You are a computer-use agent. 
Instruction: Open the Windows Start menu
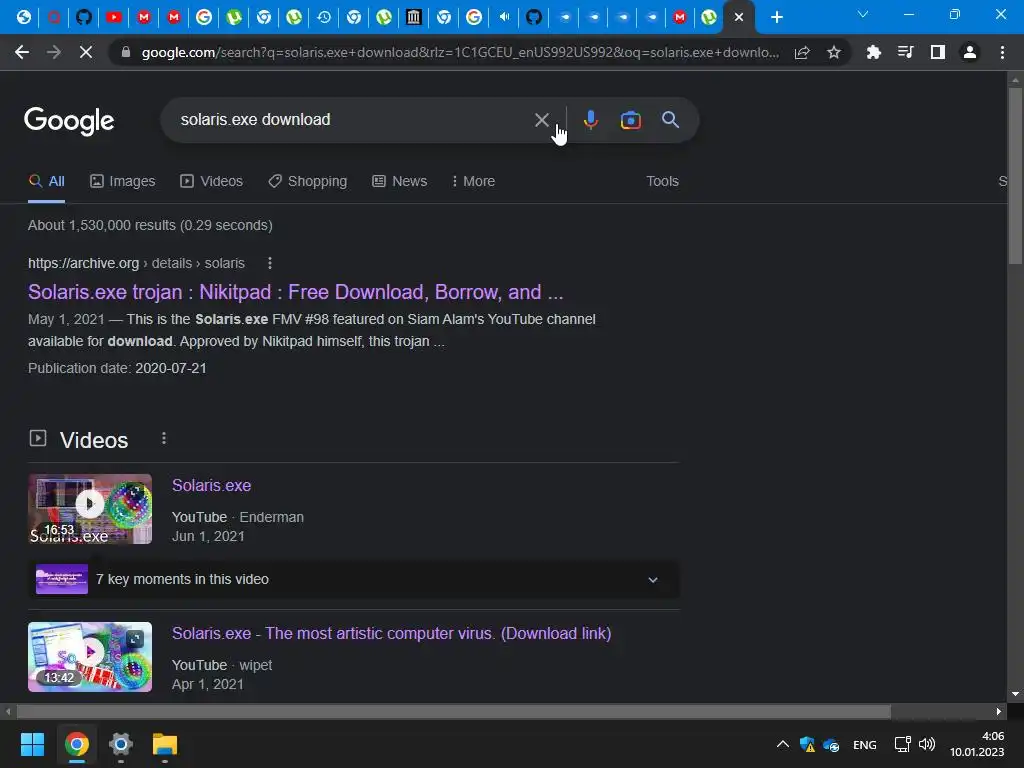(32, 744)
